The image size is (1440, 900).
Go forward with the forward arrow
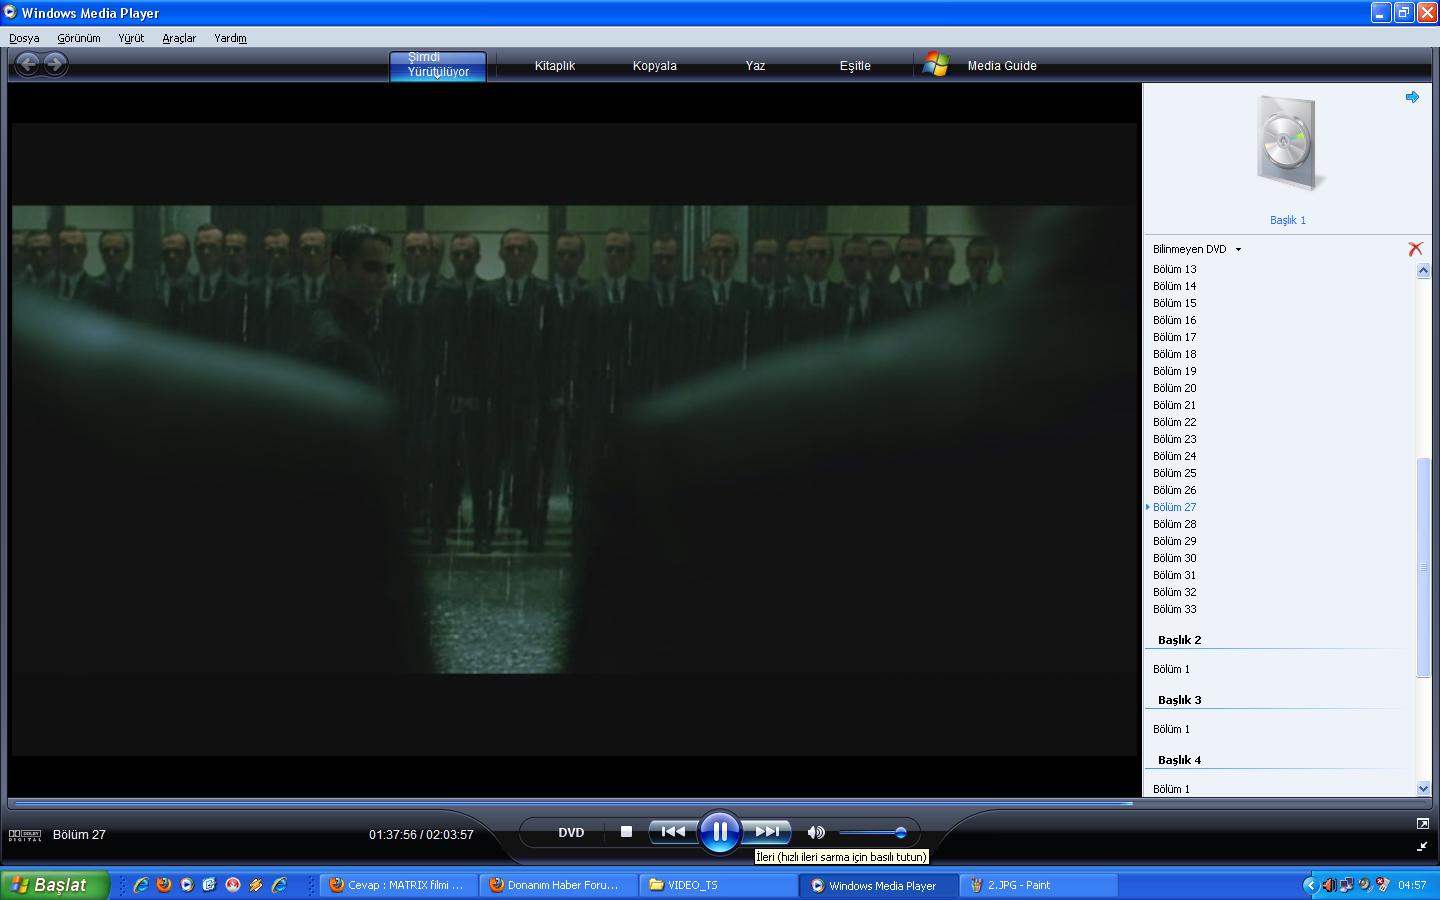[x=56, y=64]
